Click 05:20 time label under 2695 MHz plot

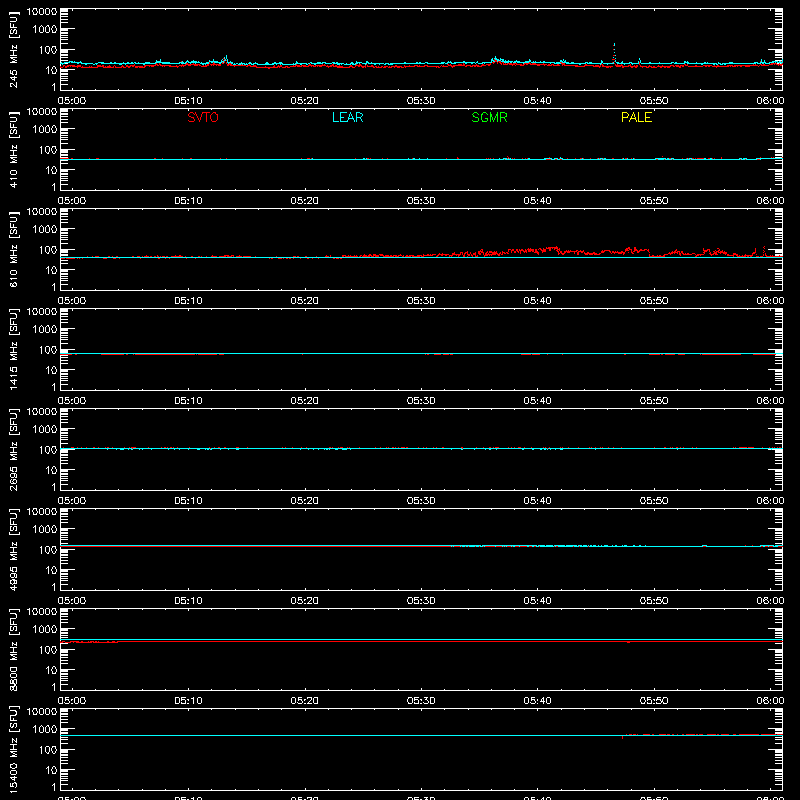pos(305,501)
